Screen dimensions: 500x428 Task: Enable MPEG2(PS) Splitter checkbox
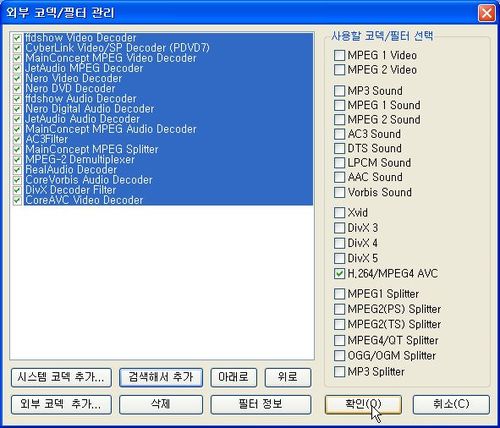click(339, 309)
